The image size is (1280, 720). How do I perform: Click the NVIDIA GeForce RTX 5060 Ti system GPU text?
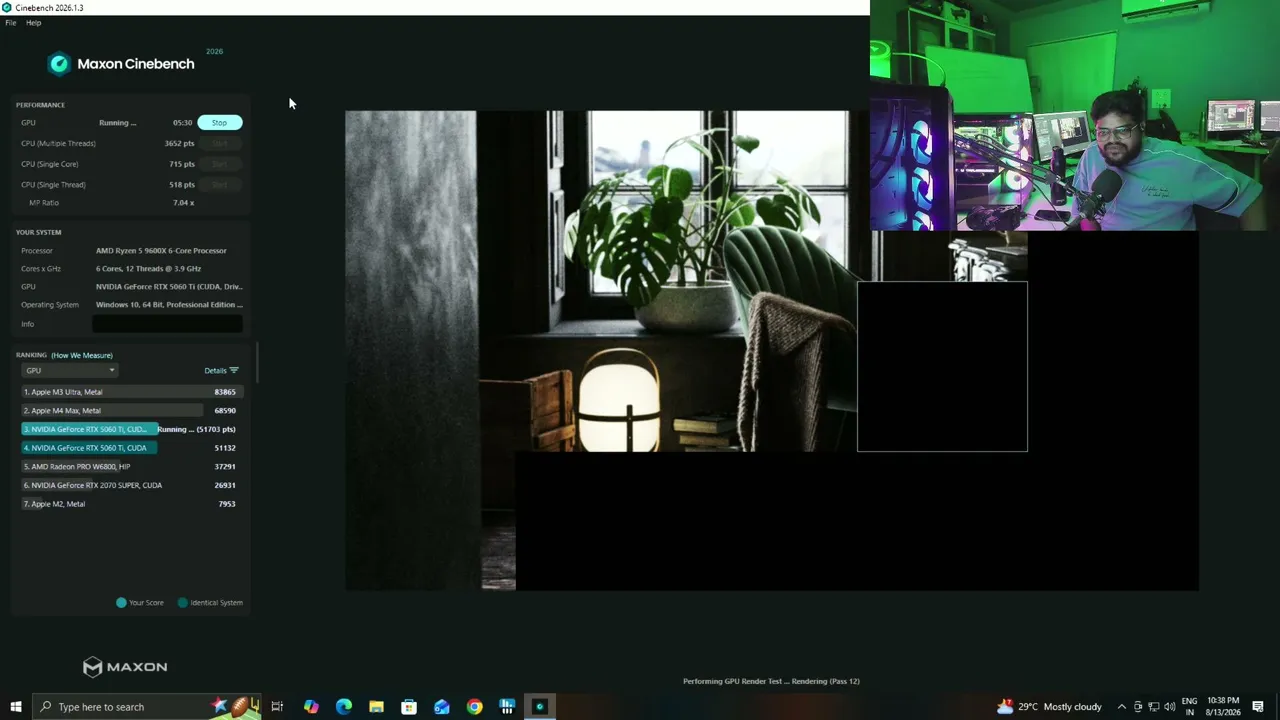click(x=169, y=287)
